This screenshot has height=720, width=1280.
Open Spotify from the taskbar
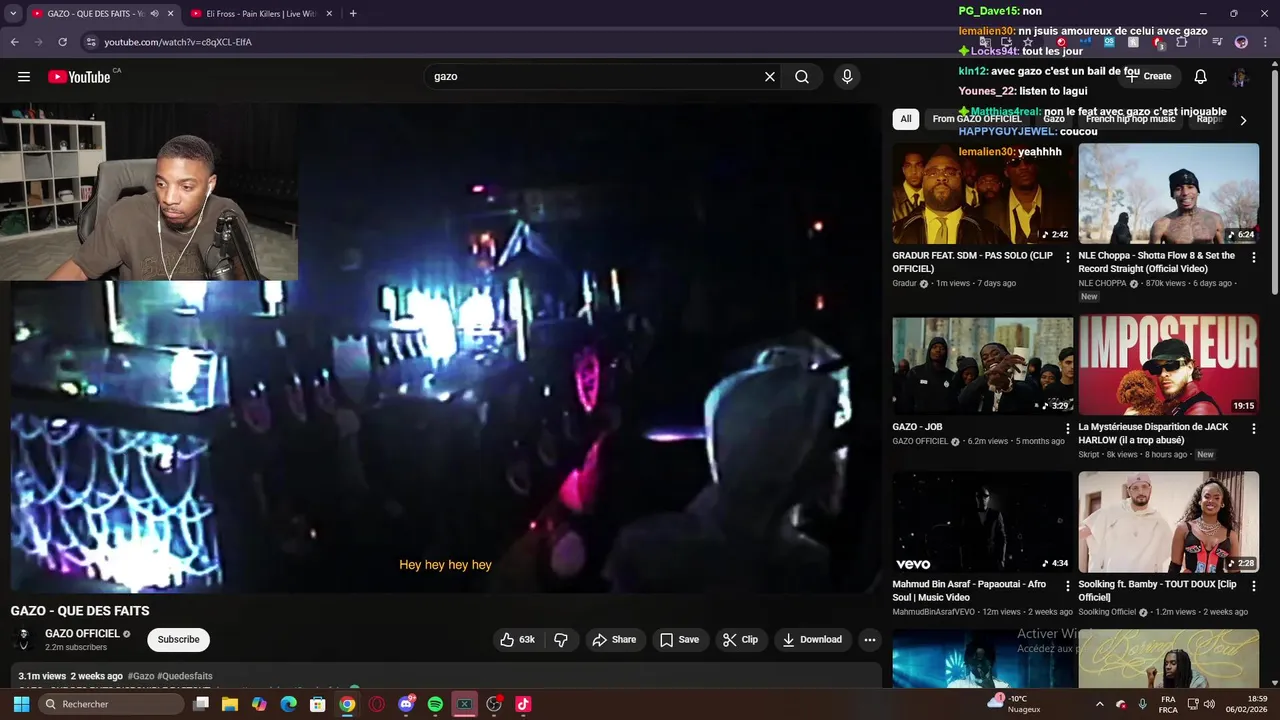tap(435, 704)
